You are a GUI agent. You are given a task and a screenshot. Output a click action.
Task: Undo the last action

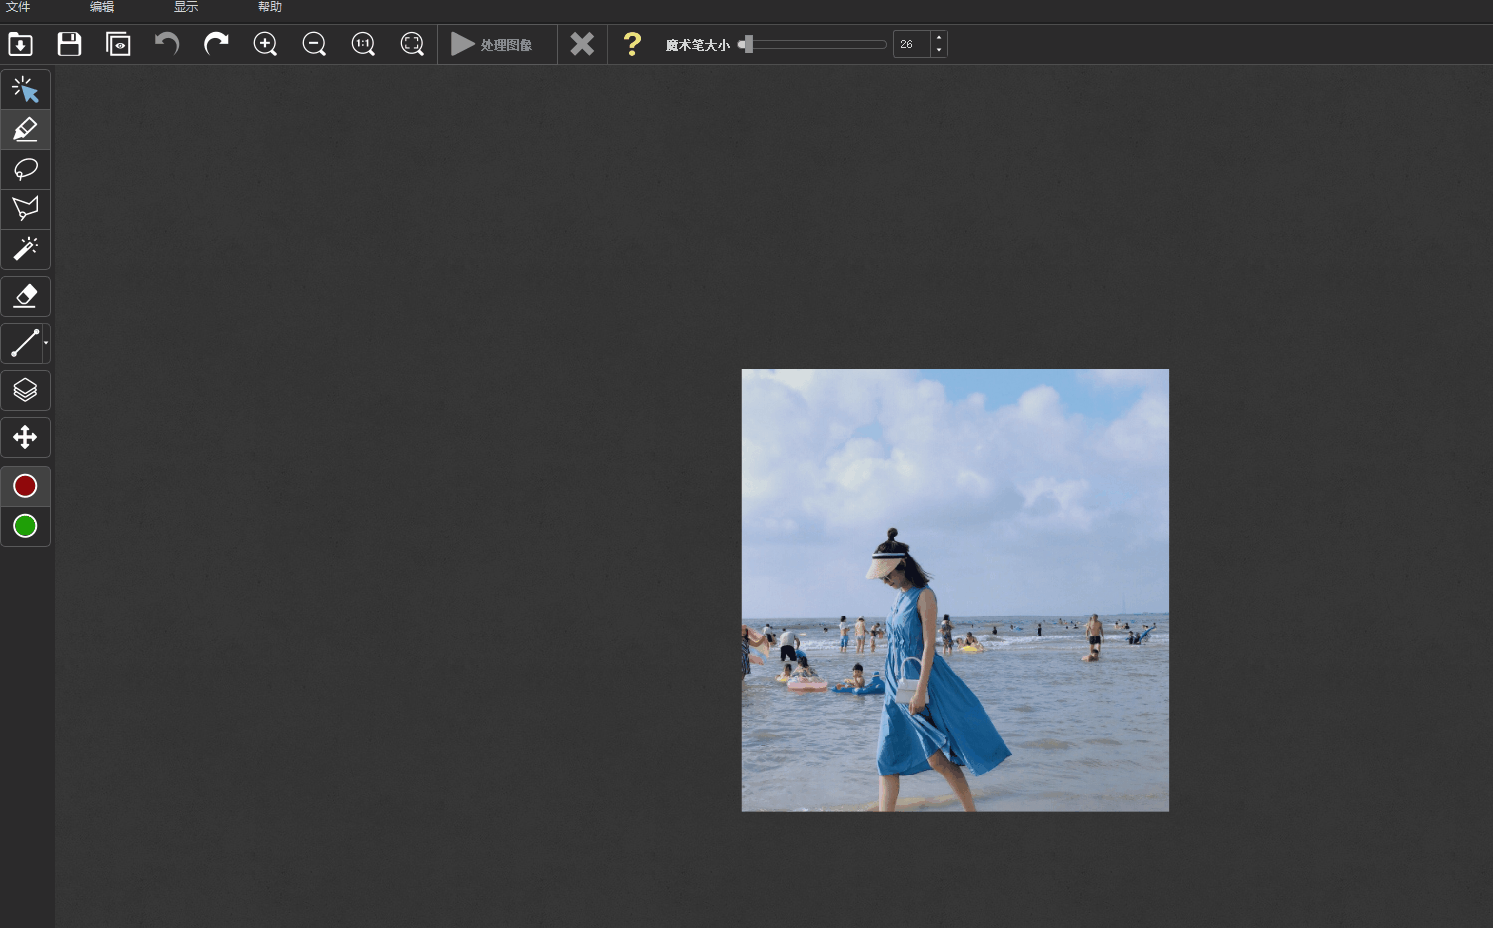[167, 44]
